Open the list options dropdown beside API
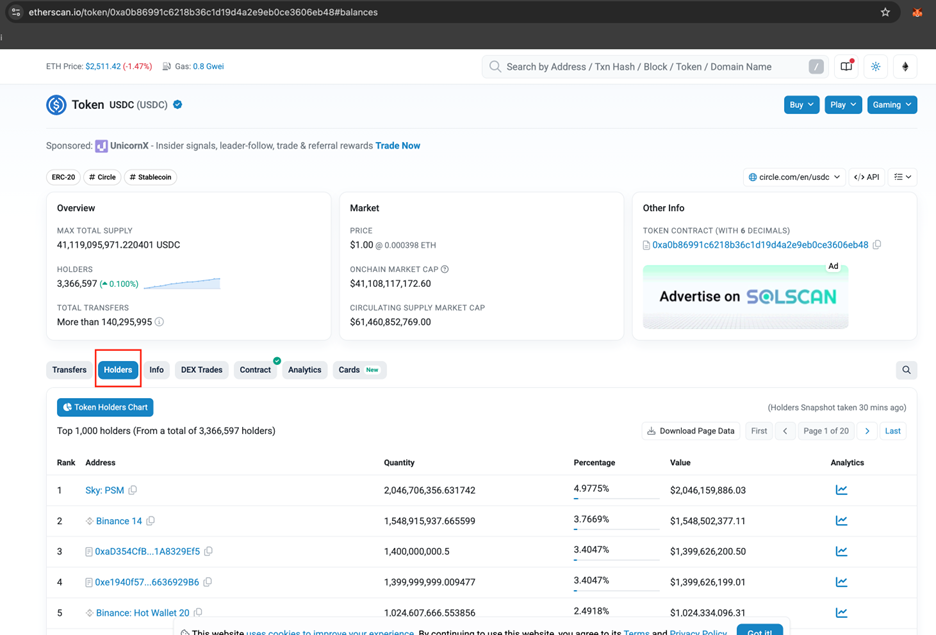Image resolution: width=936 pixels, height=635 pixels. tap(903, 177)
